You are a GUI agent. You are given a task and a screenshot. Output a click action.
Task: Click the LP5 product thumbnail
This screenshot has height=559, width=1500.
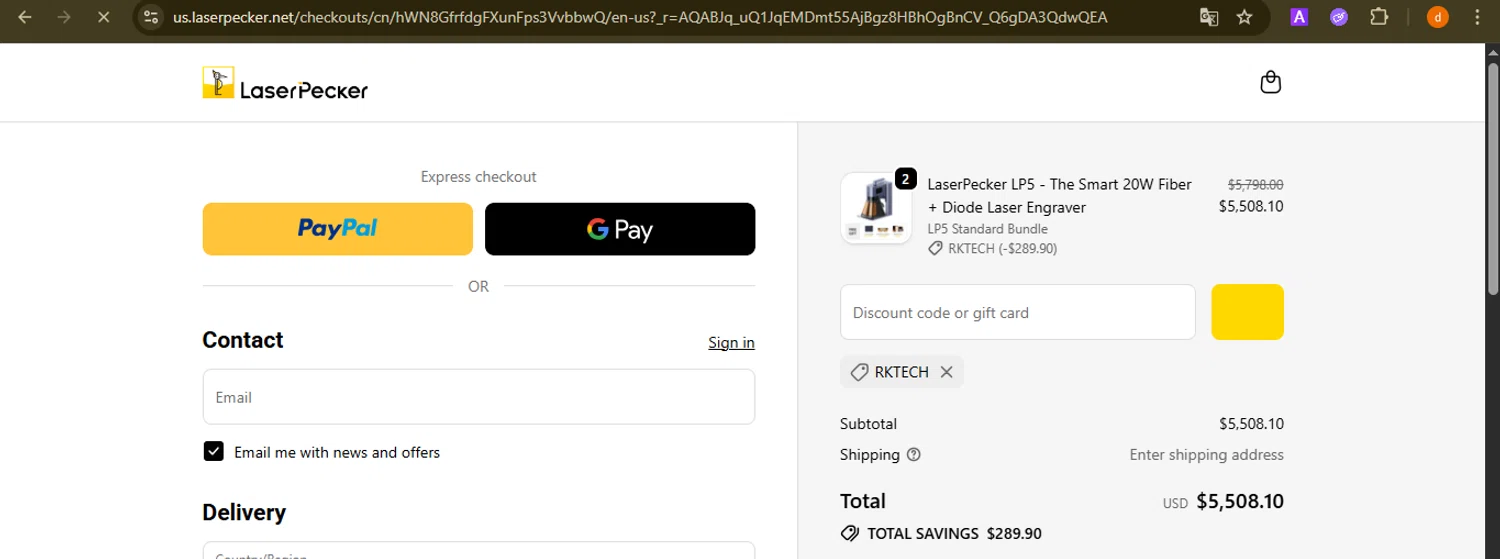876,208
